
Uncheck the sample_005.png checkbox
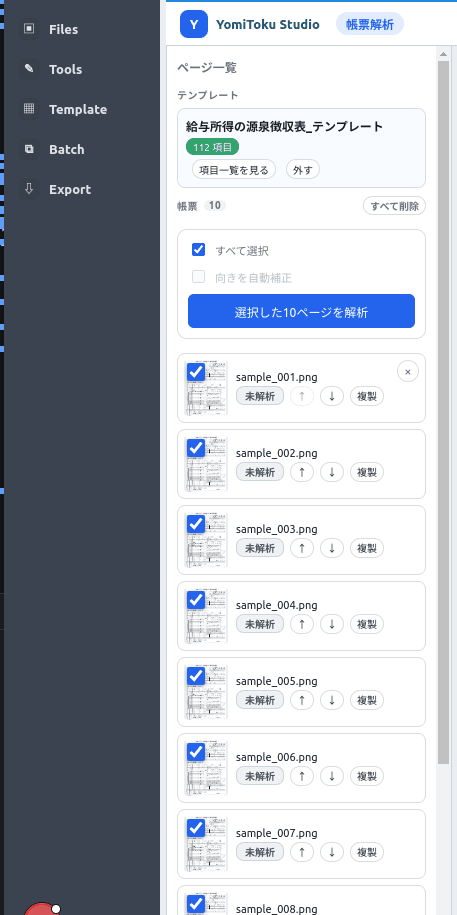pos(196,676)
